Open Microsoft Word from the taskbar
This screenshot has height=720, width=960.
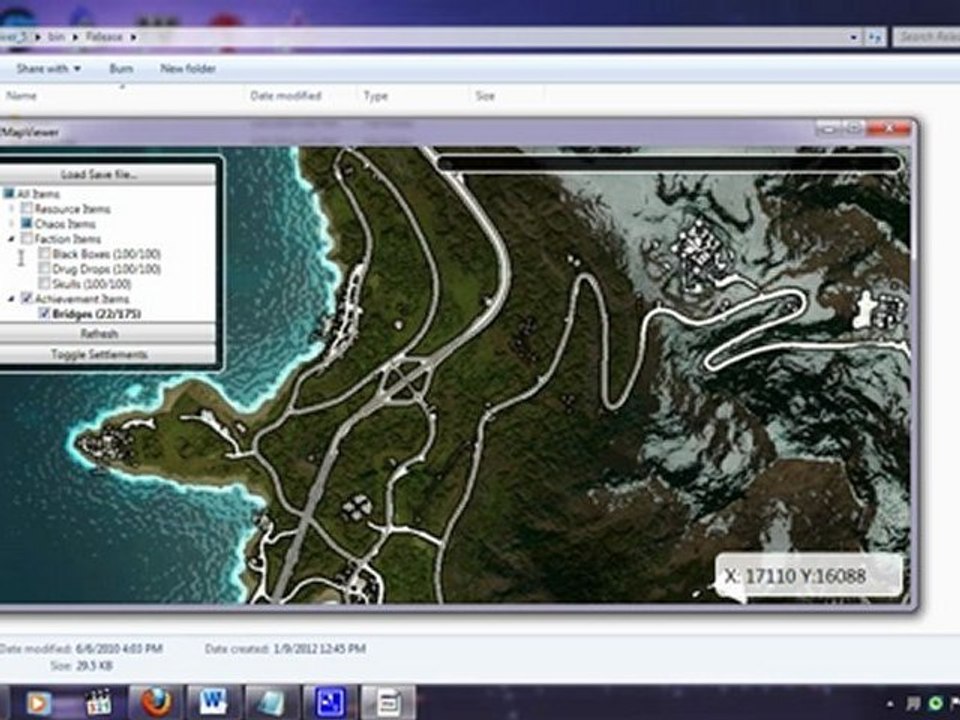212,703
